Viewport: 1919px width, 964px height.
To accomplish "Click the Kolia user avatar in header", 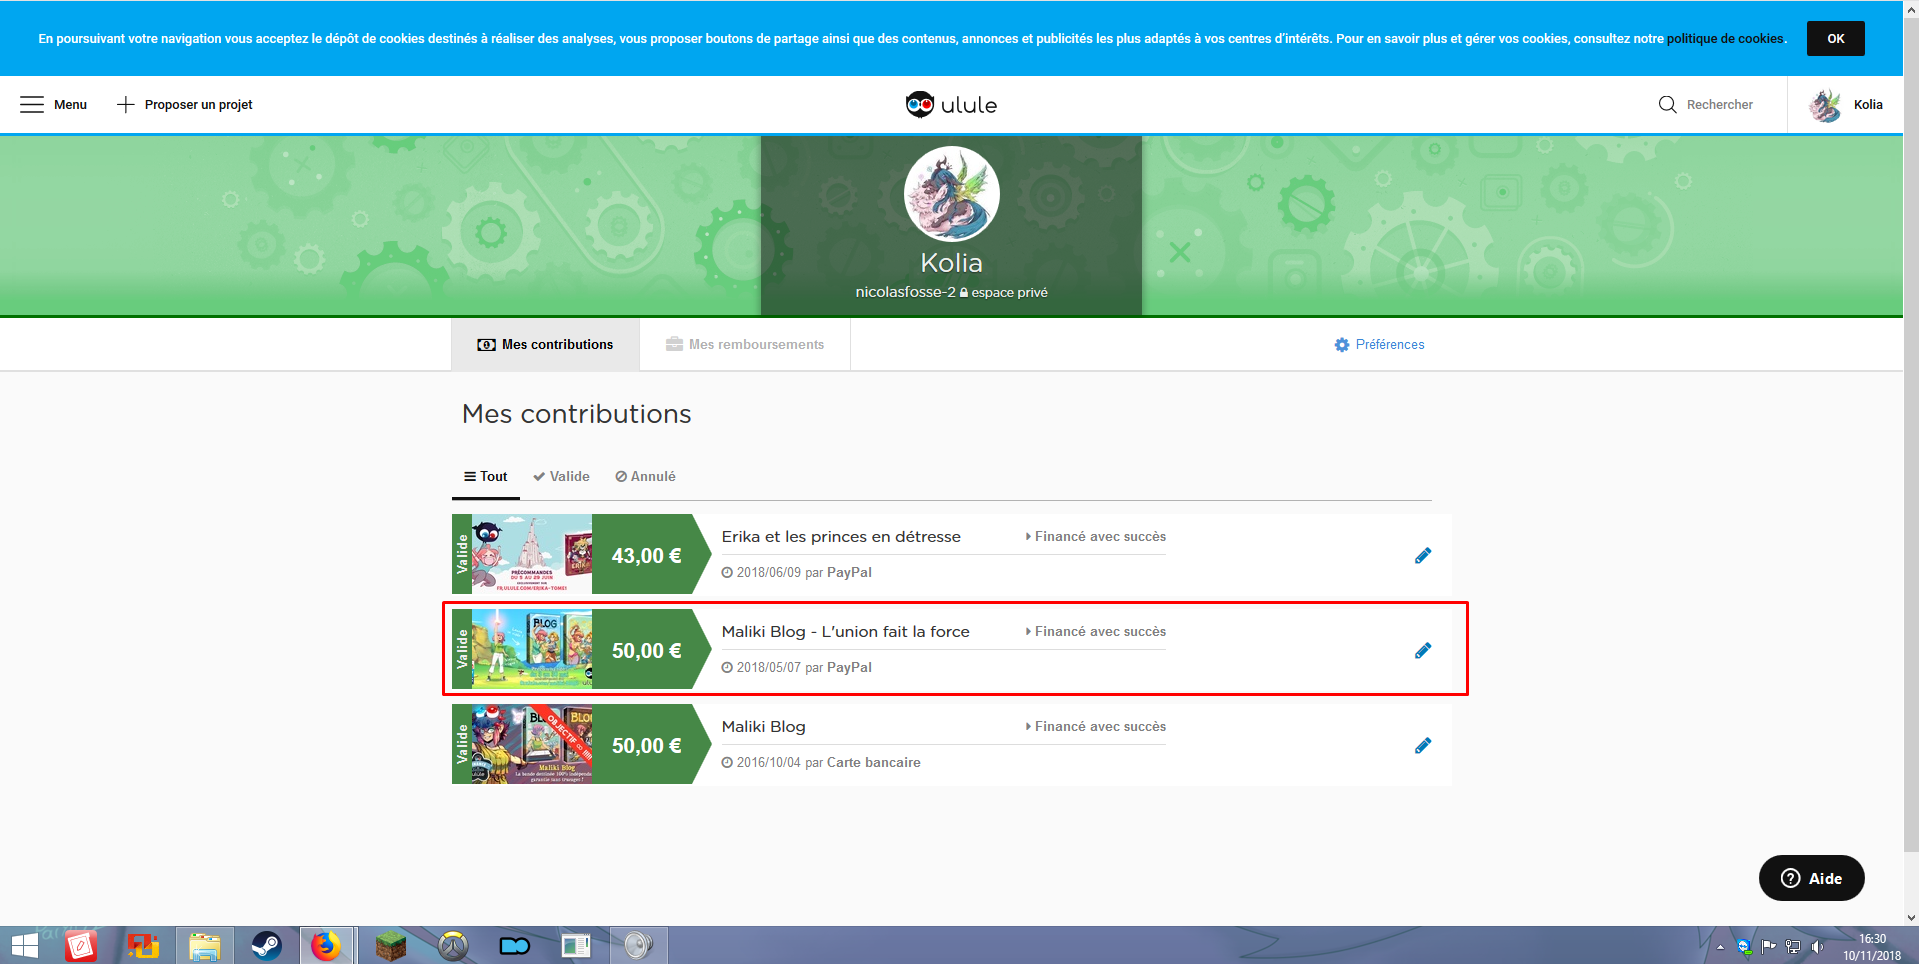I will coord(1825,105).
